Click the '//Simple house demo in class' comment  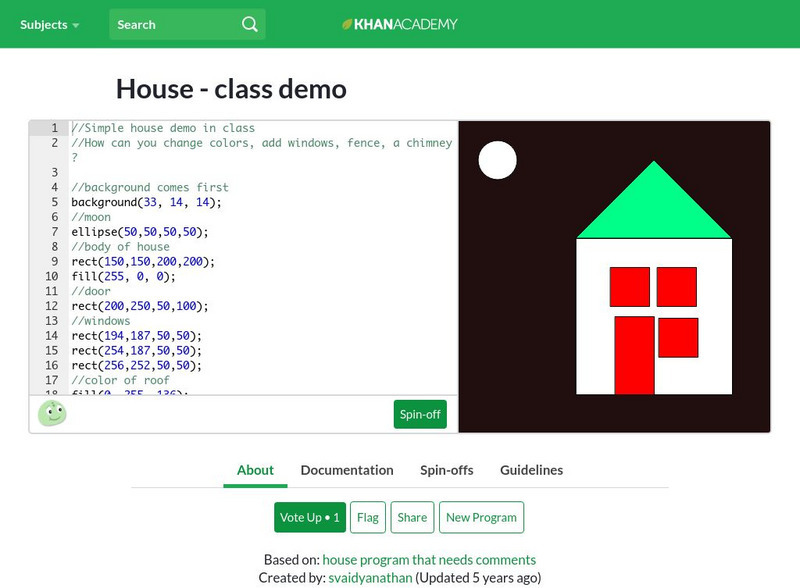tap(163, 128)
